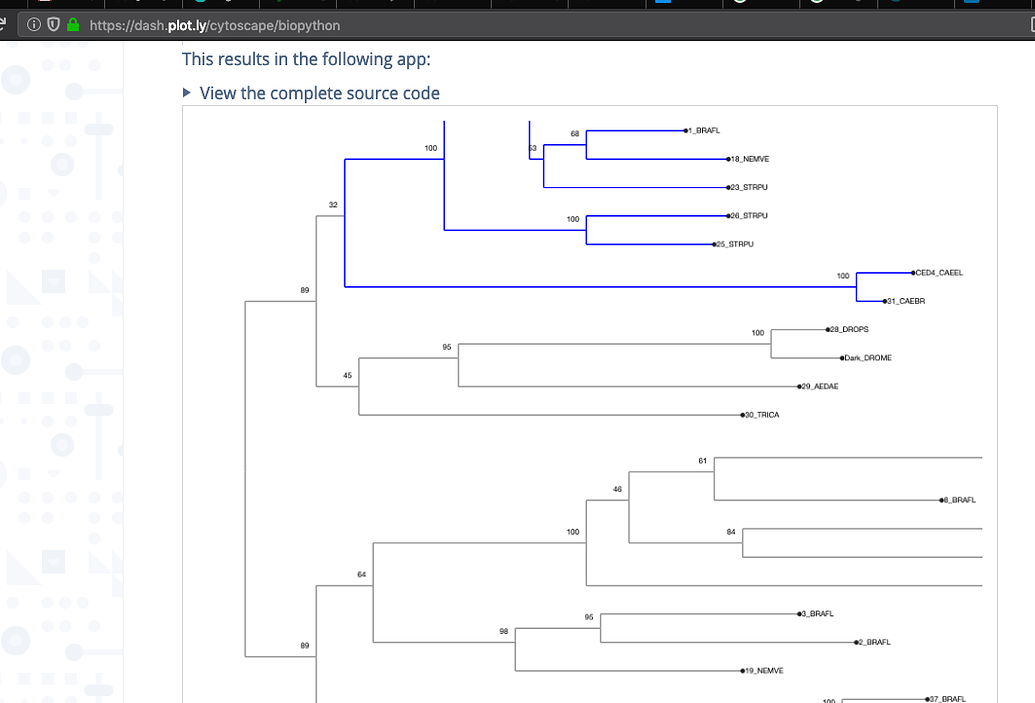Open the site information icon
This screenshot has width=1035, height=703.
pos(33,24)
